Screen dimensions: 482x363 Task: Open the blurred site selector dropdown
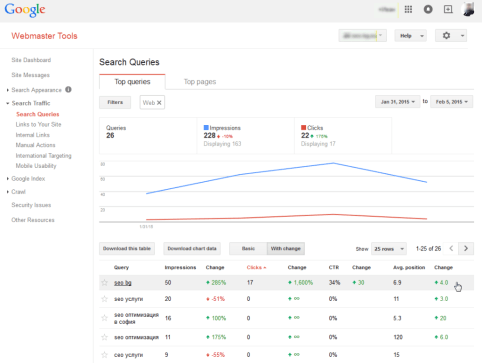tap(363, 36)
